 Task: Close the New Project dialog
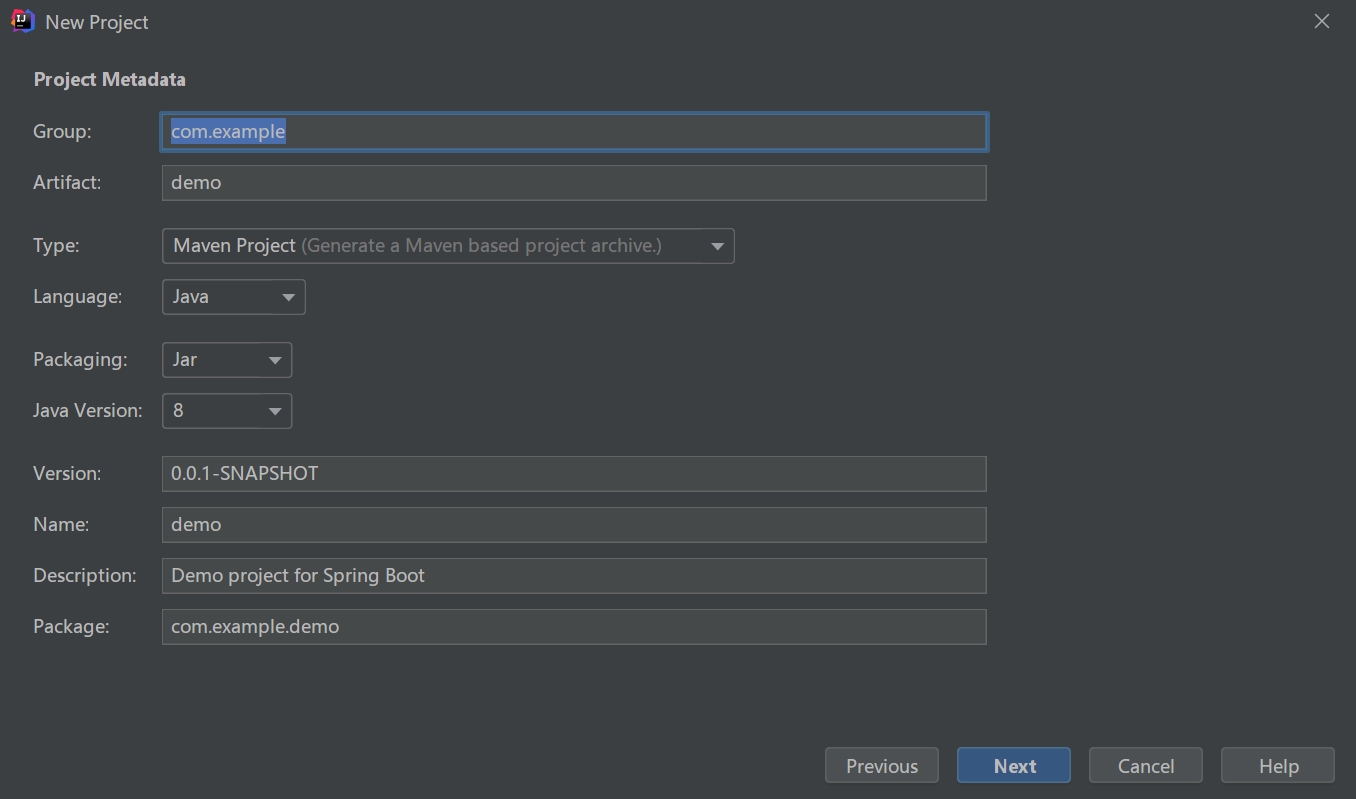coord(1321,21)
